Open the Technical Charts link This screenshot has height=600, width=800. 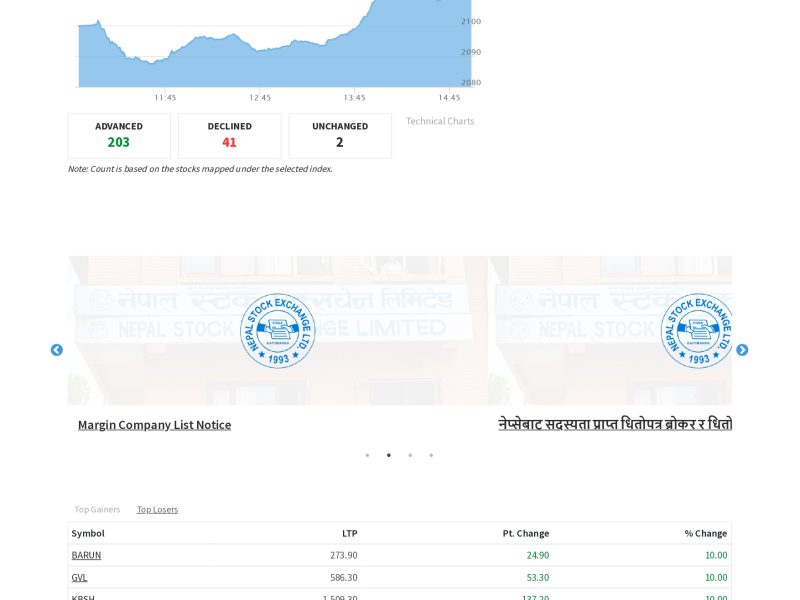tap(440, 121)
